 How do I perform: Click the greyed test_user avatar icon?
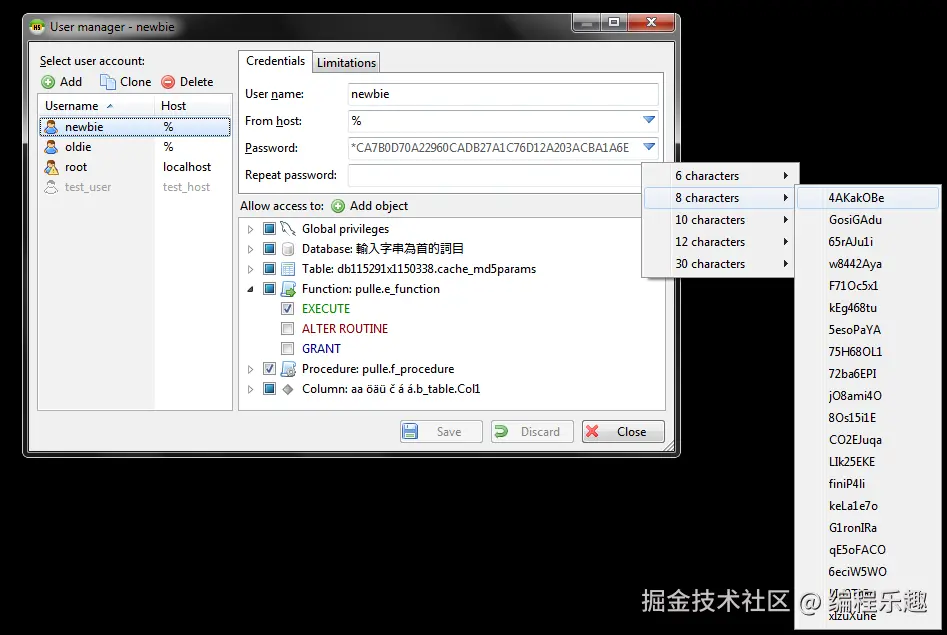[51, 187]
